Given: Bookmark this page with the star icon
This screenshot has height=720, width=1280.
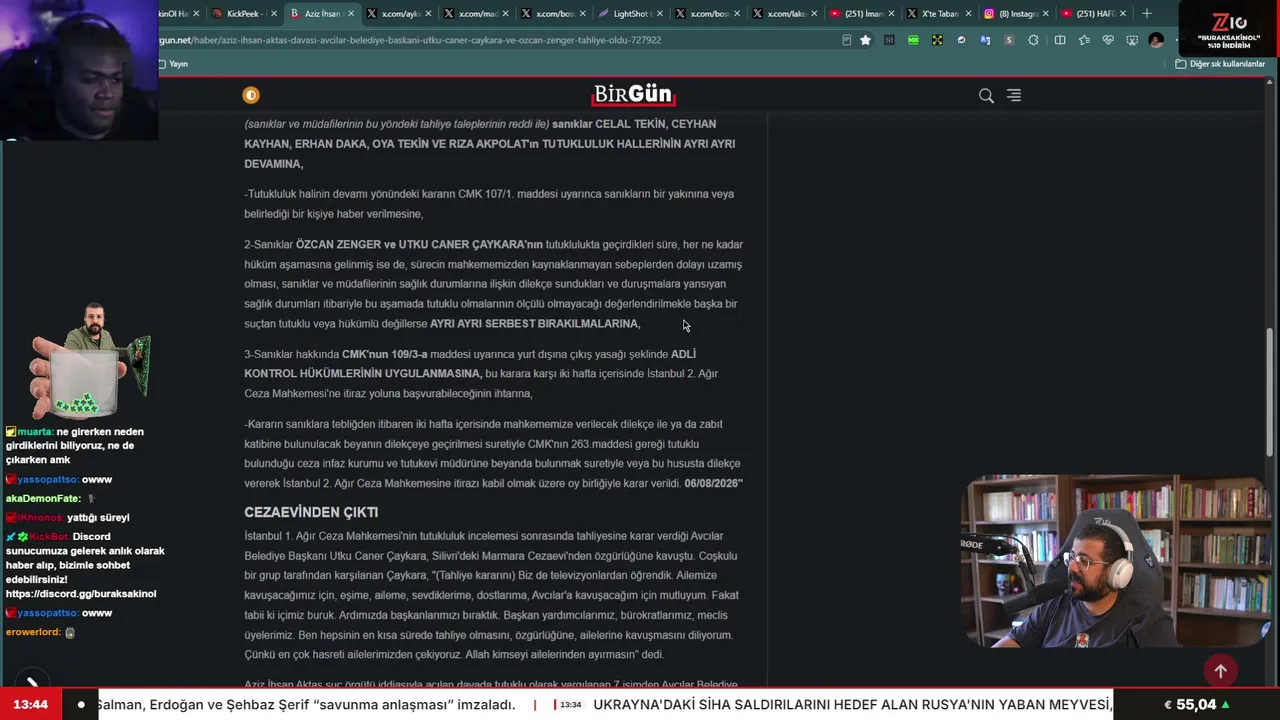Looking at the screenshot, I should tap(865, 40).
